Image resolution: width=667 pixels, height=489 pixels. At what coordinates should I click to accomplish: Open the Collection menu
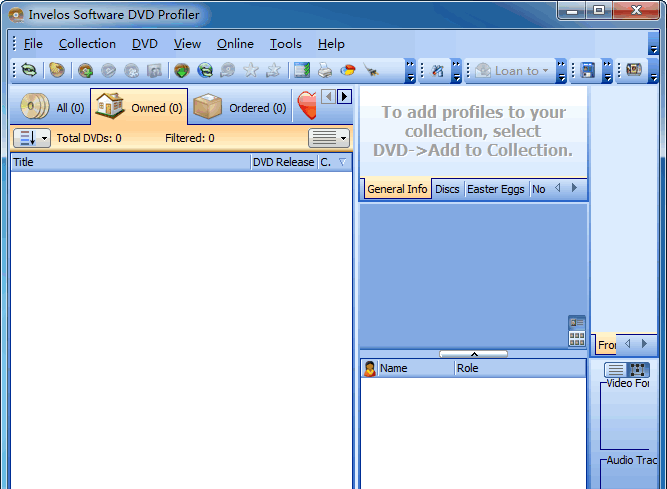coord(87,44)
